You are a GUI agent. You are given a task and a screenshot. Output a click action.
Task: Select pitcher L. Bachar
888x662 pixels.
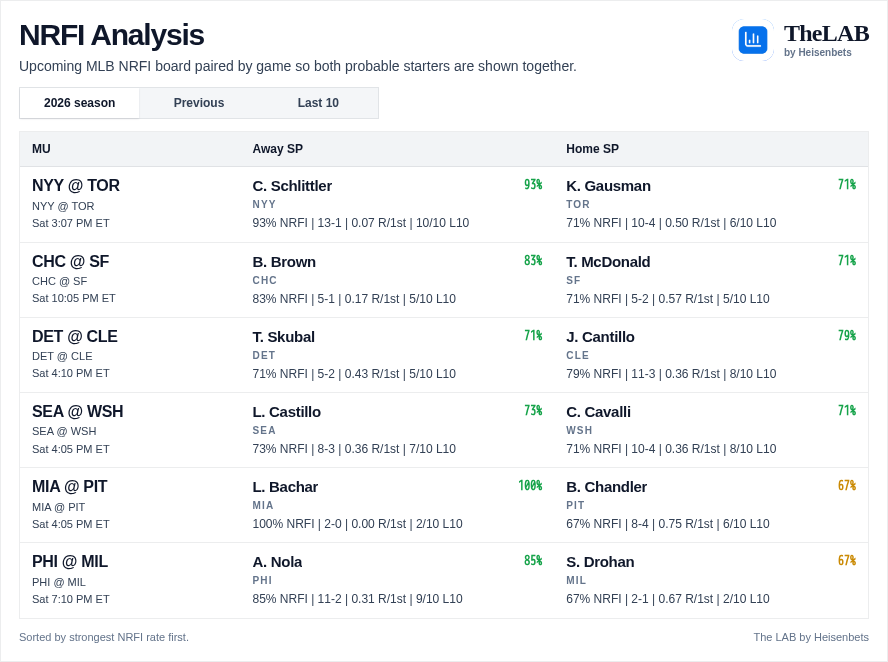[x=285, y=487]
